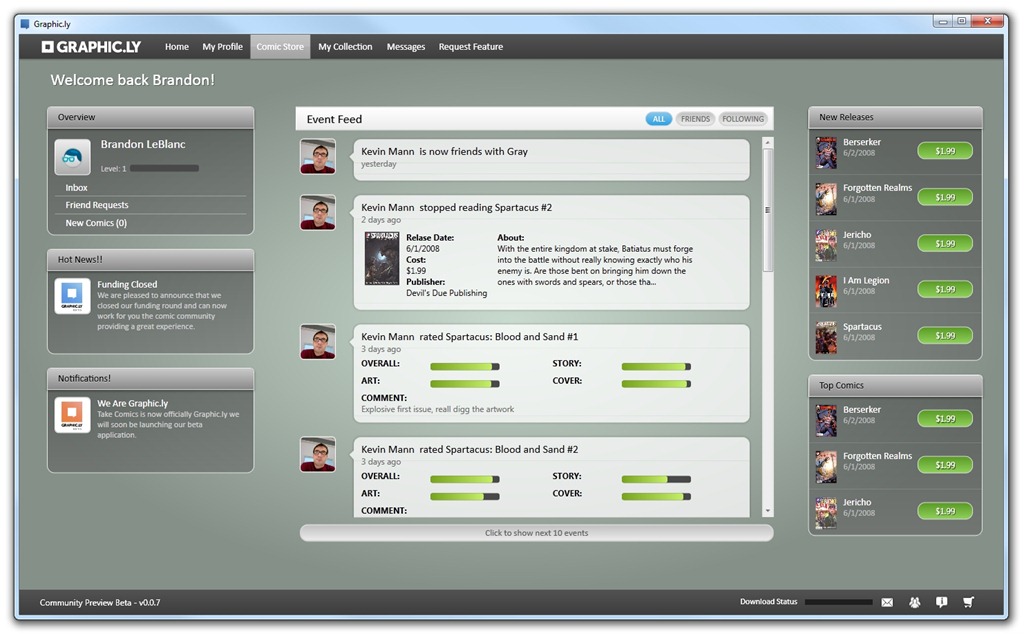Viewport: 1024px width, 636px height.
Task: Buy Forgotten Realms for $1.99 in New Releases
Action: pyautogui.click(x=945, y=197)
